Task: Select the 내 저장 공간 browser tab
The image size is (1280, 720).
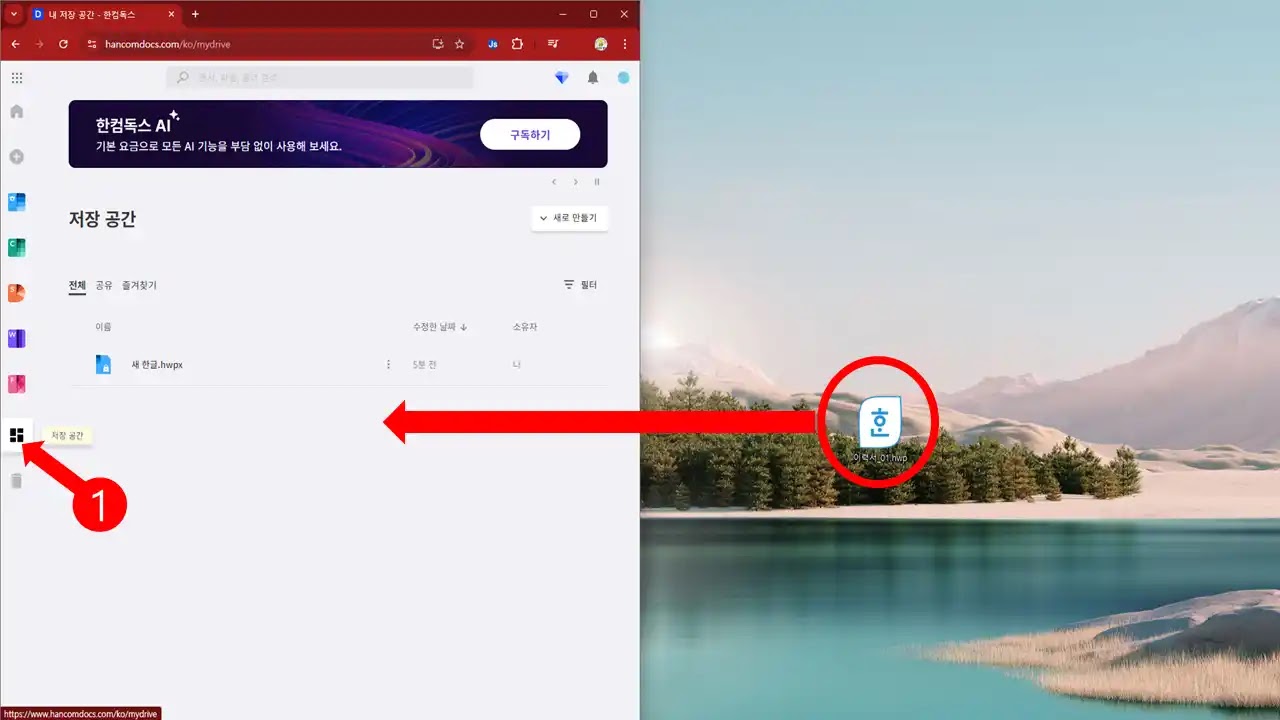Action: tap(104, 14)
